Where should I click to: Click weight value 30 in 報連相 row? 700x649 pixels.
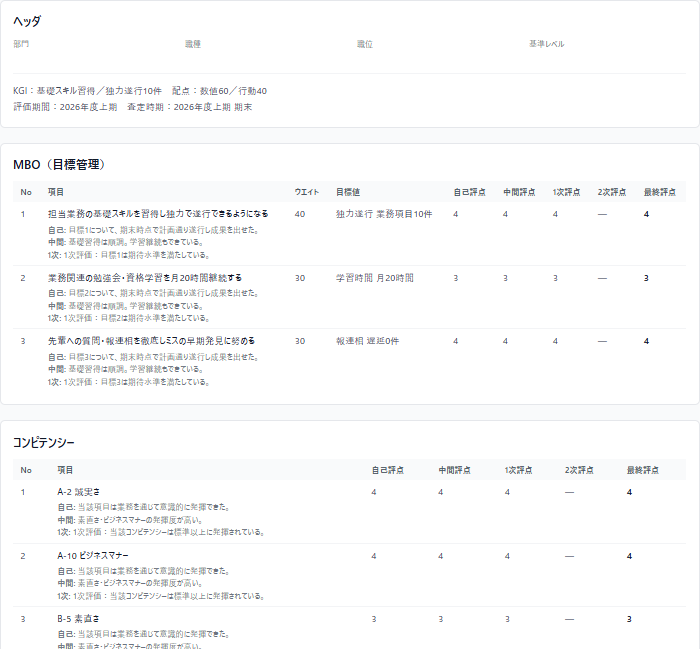point(300,341)
